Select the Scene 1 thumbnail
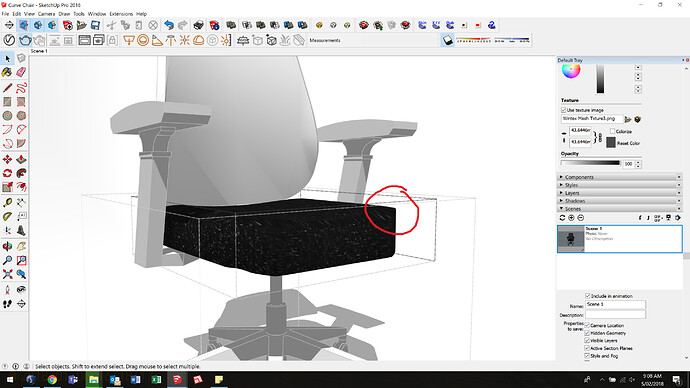 (571, 238)
